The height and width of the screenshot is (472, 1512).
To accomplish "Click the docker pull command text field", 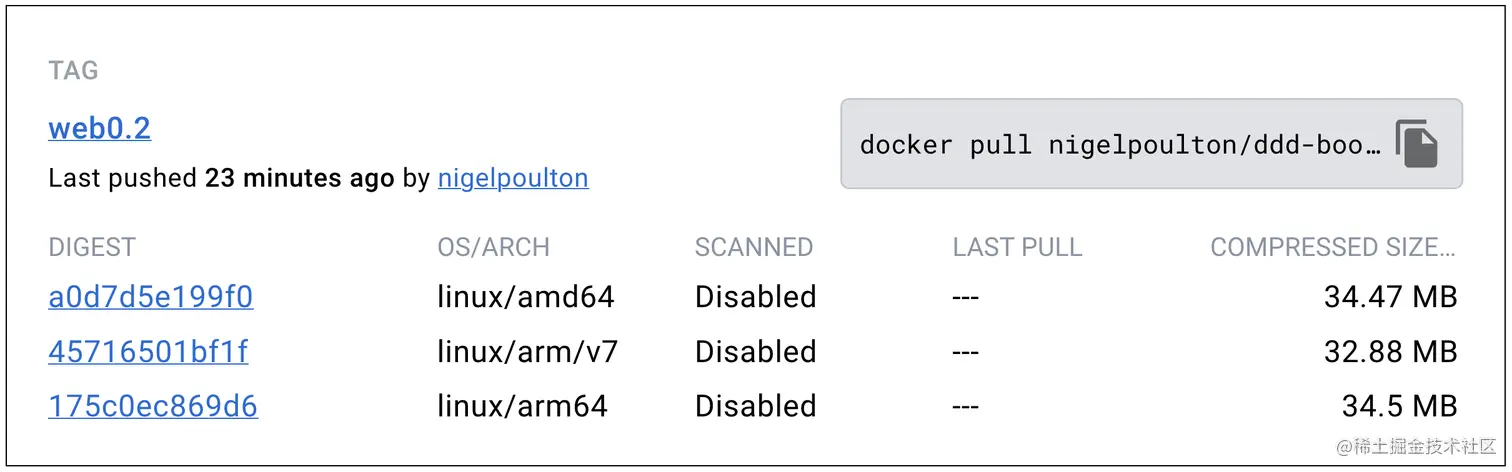I will 1120,145.
